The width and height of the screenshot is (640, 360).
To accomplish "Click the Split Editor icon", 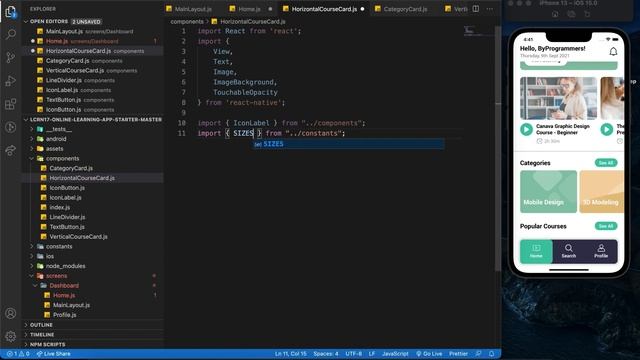I will coord(476,9).
